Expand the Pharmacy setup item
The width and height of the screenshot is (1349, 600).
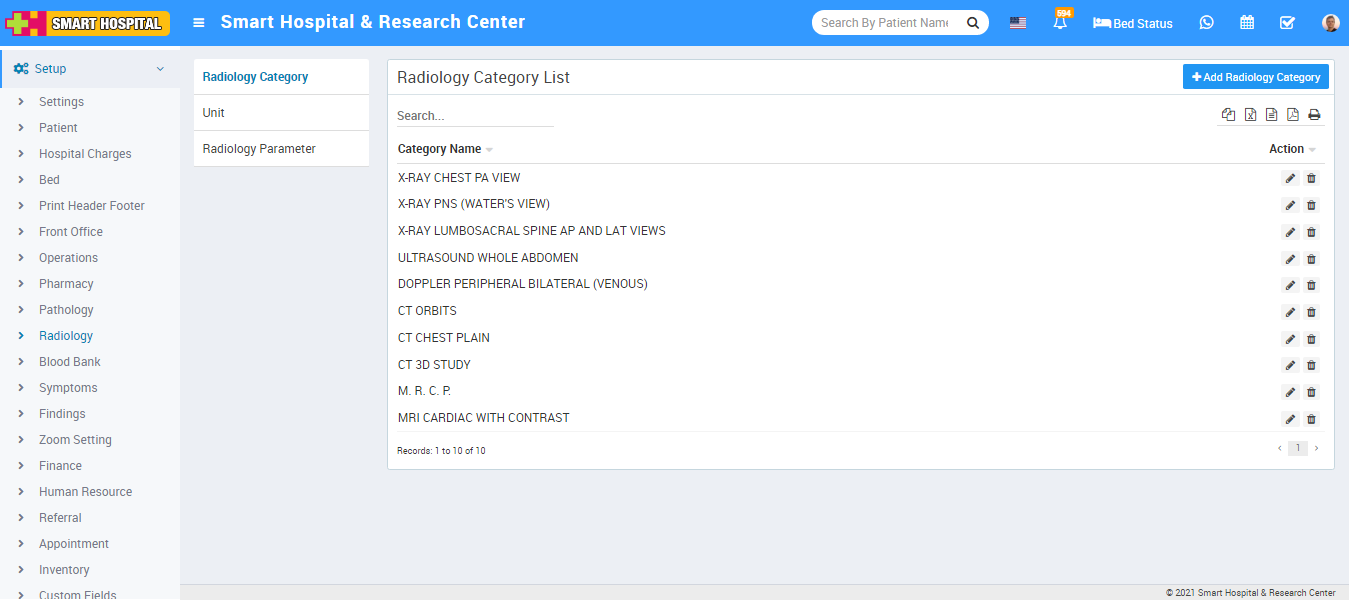(66, 284)
